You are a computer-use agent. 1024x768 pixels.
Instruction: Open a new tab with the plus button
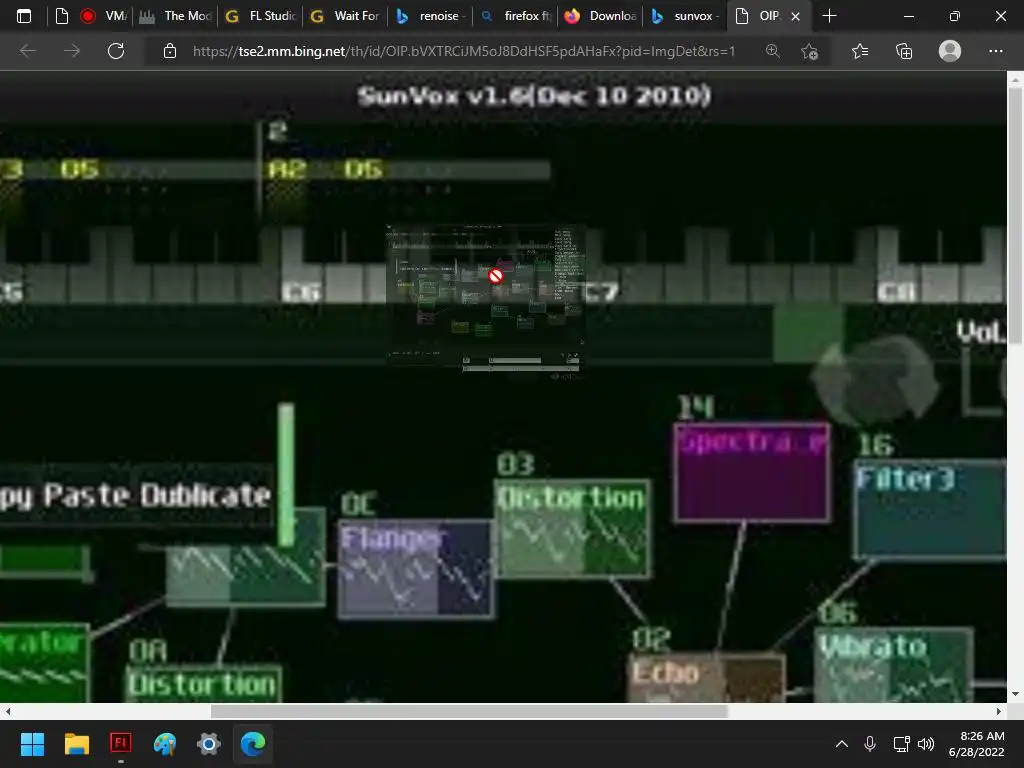click(x=829, y=16)
